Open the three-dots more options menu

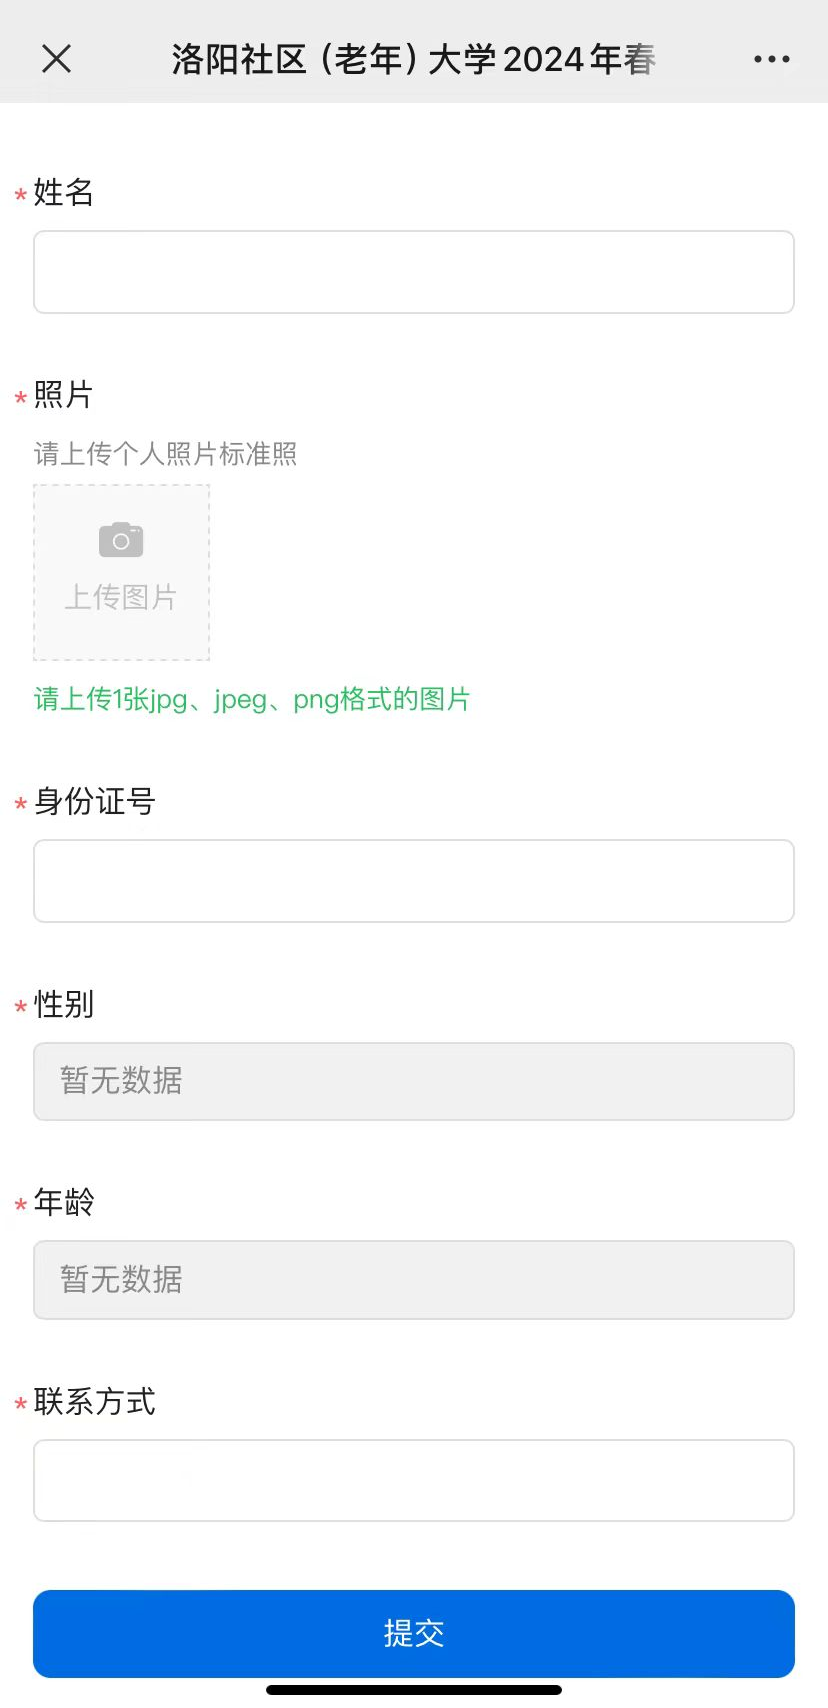click(771, 59)
